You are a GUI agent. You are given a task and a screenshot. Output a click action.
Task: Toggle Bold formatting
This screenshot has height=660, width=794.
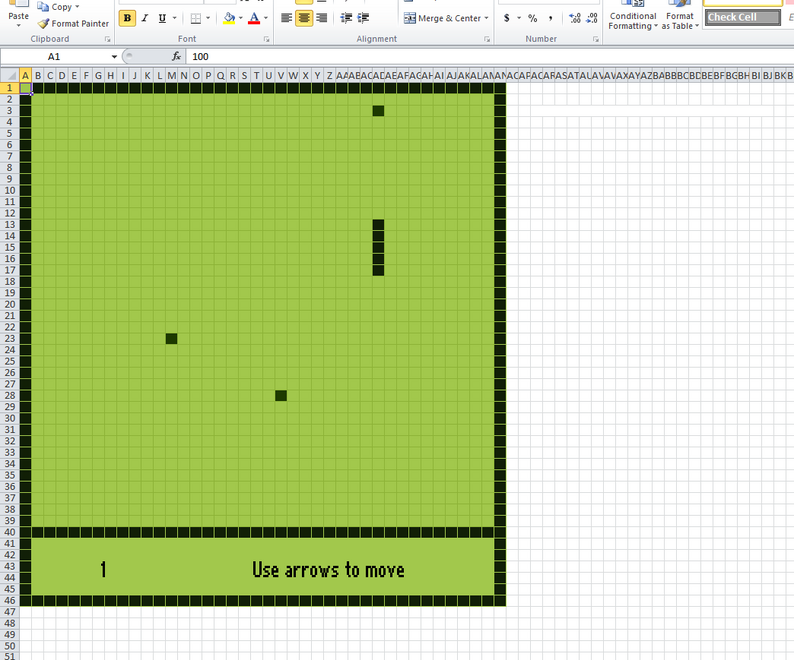(x=127, y=18)
